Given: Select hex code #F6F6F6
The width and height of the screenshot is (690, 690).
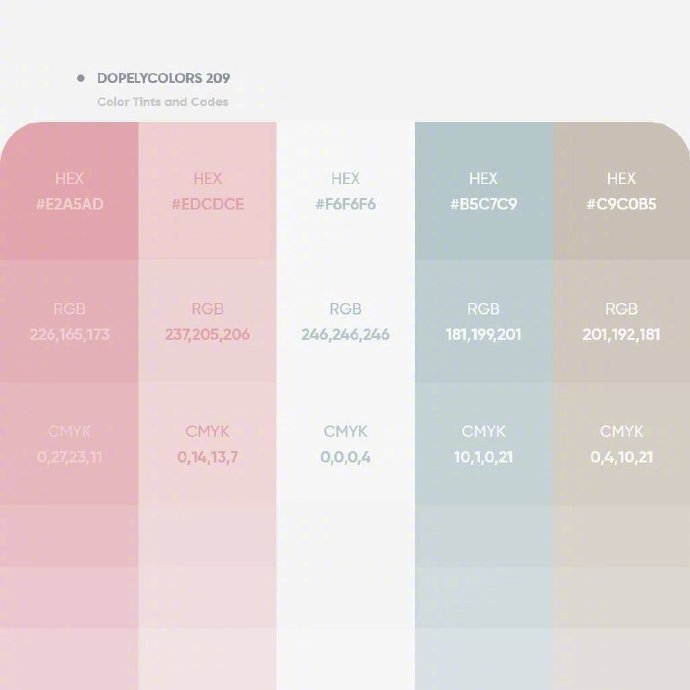Looking at the screenshot, I should coord(345,204).
